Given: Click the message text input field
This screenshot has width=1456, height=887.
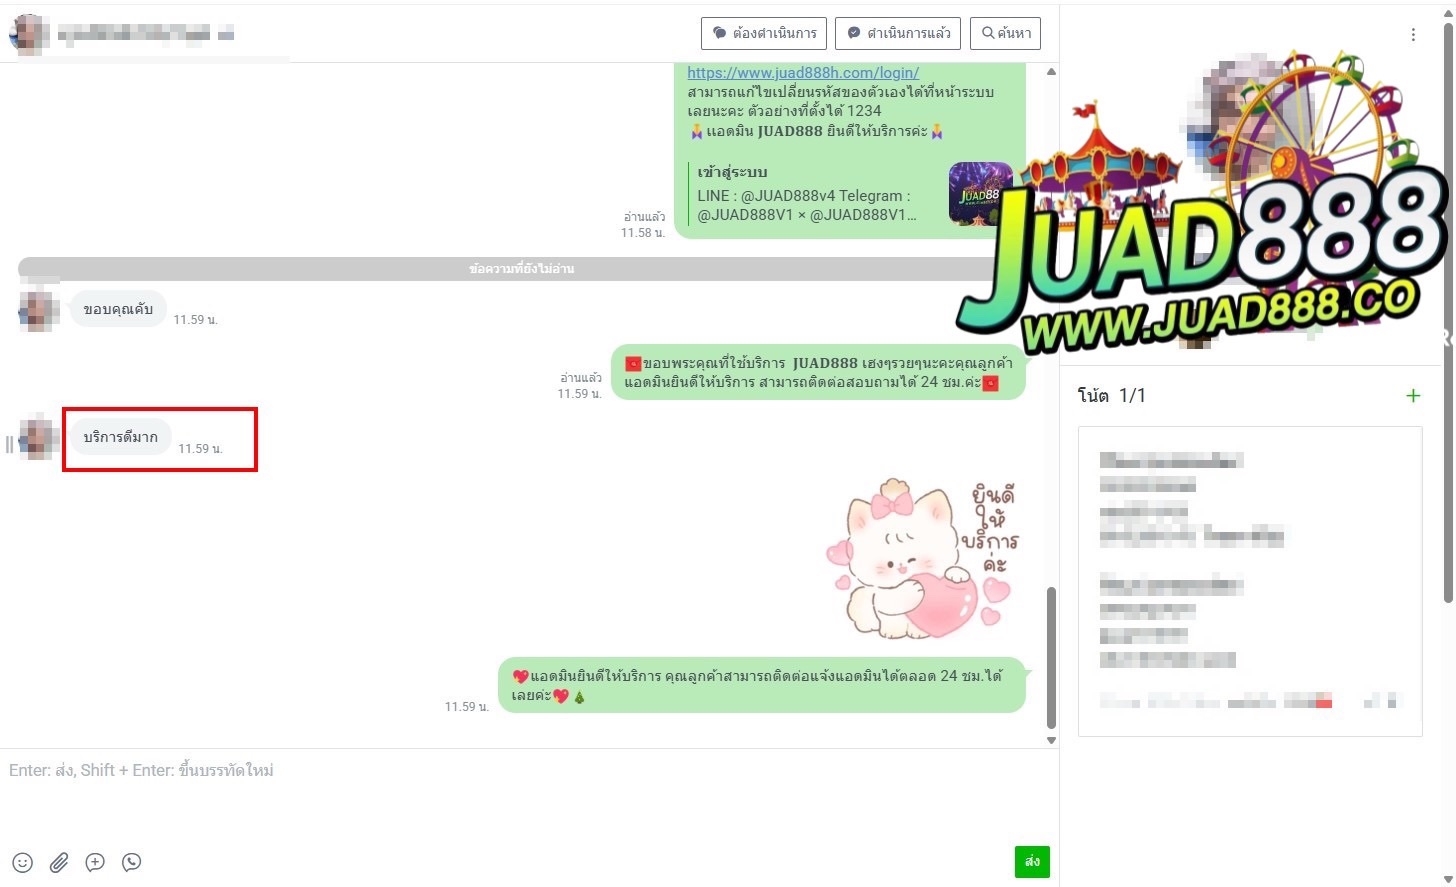Looking at the screenshot, I should pos(520,790).
